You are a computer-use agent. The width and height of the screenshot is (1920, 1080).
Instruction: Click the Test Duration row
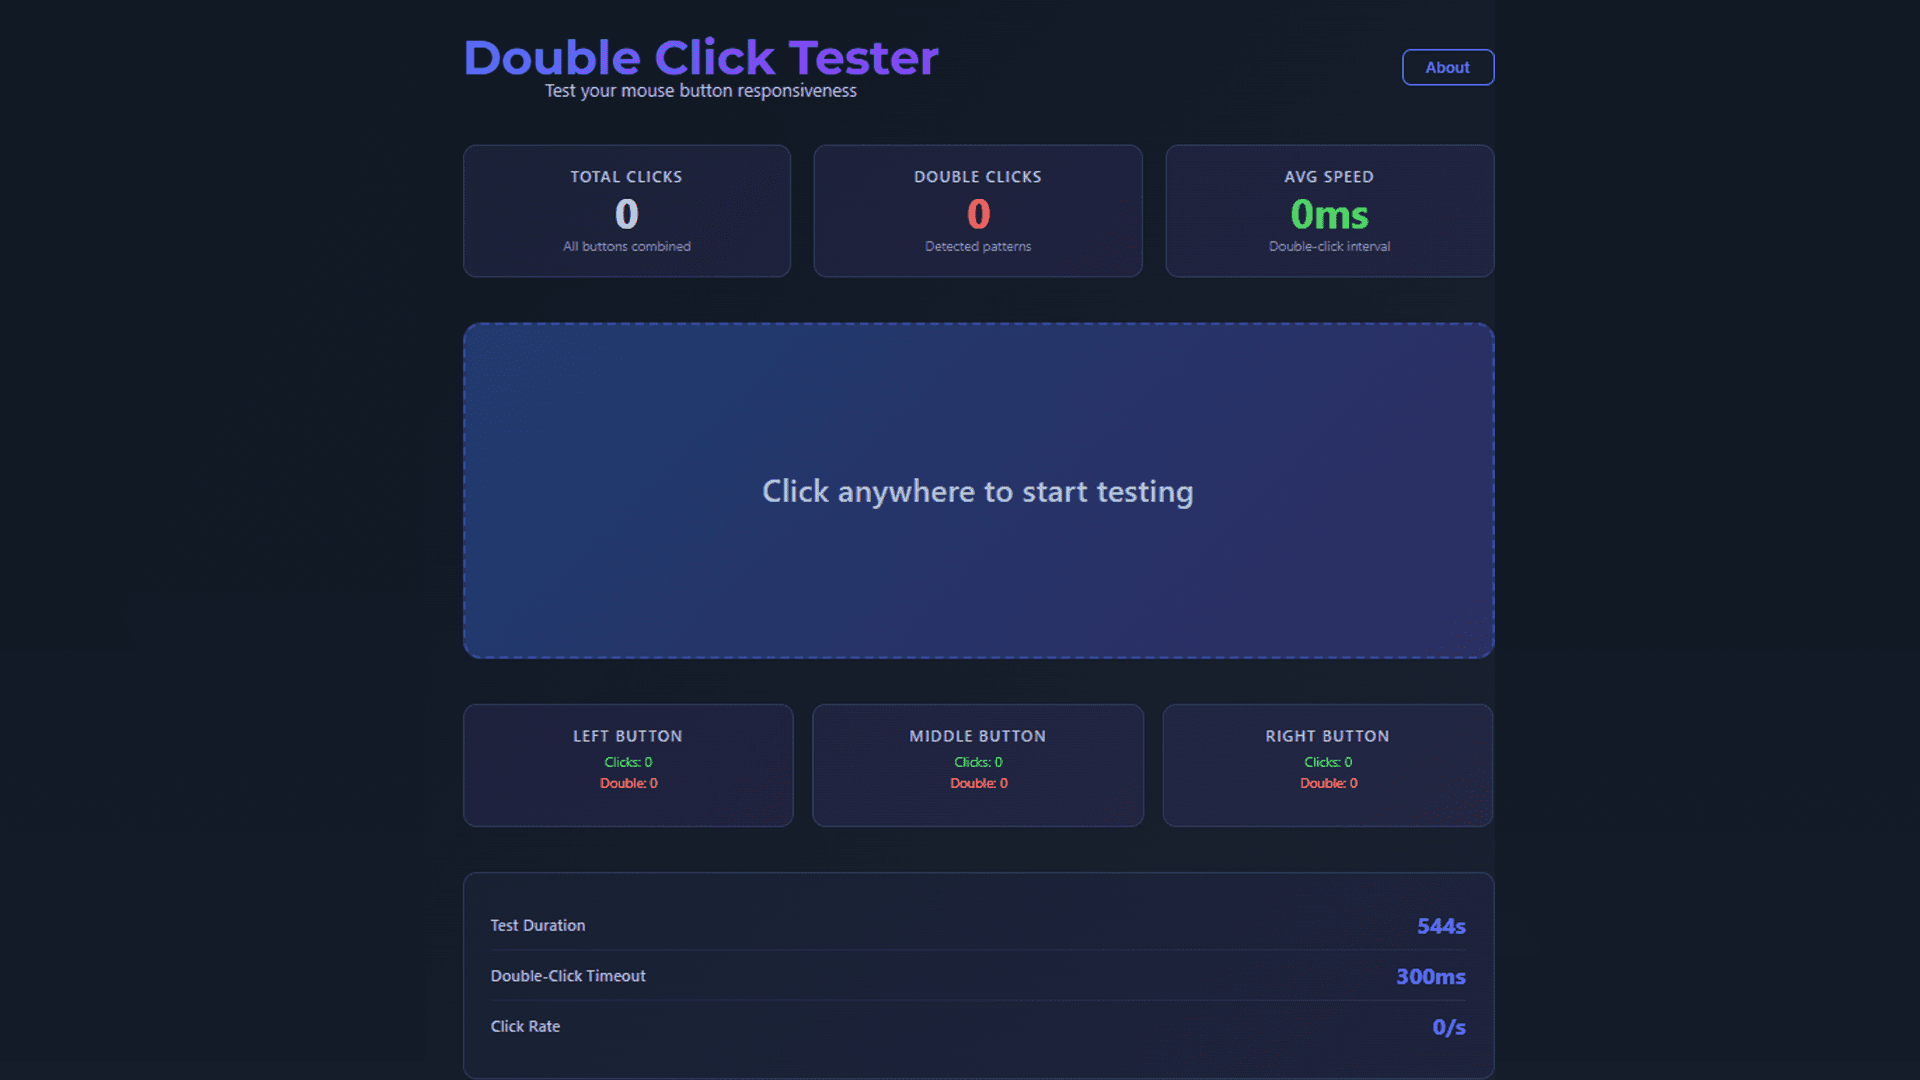point(978,925)
